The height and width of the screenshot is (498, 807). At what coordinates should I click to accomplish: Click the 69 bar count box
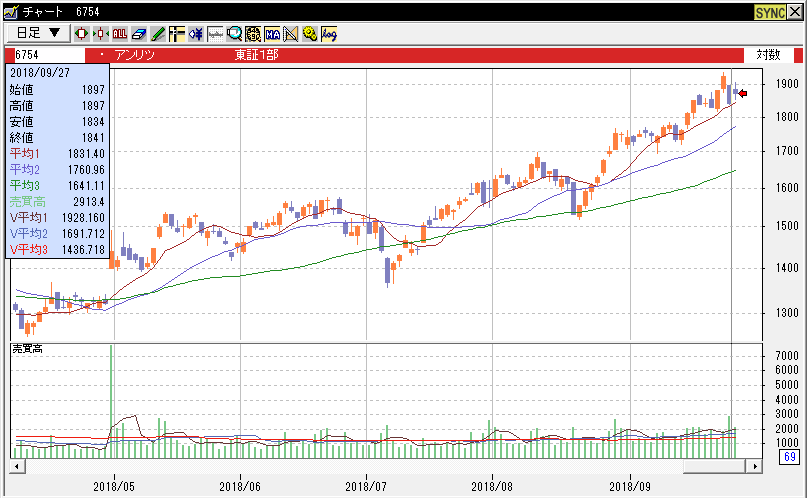[x=787, y=458]
